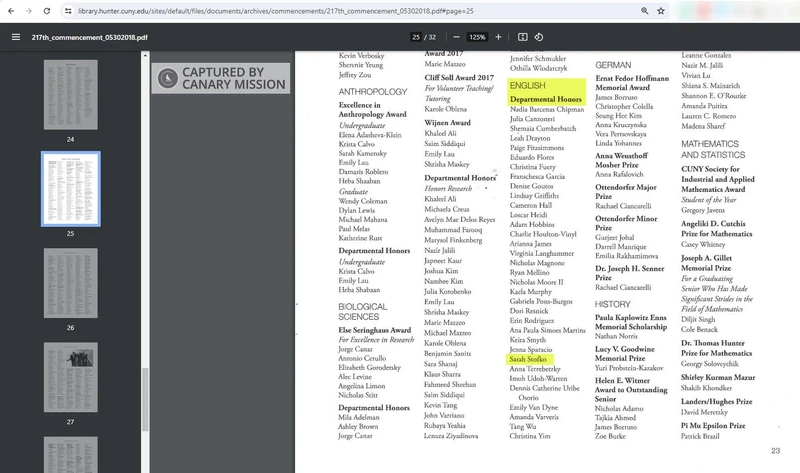Click the browser back arrow
The width and height of the screenshot is (800, 473).
click(9, 10)
